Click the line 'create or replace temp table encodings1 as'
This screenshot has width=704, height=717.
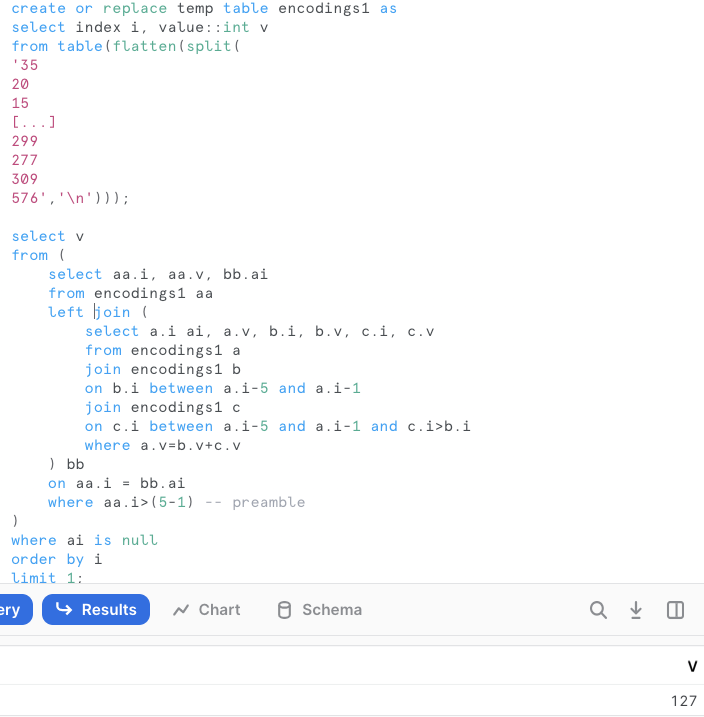point(204,9)
